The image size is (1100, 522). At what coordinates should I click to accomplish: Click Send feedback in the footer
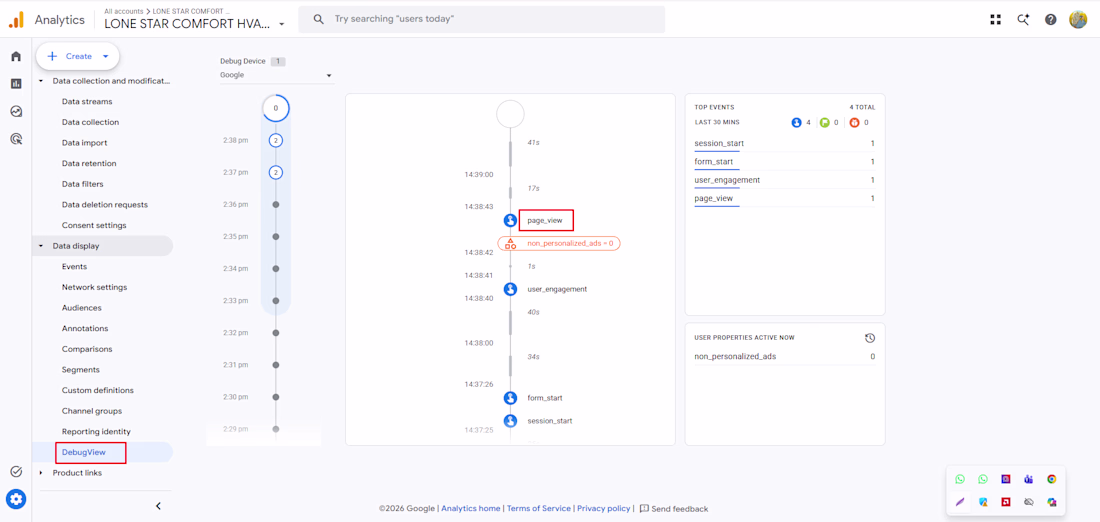(x=673, y=509)
